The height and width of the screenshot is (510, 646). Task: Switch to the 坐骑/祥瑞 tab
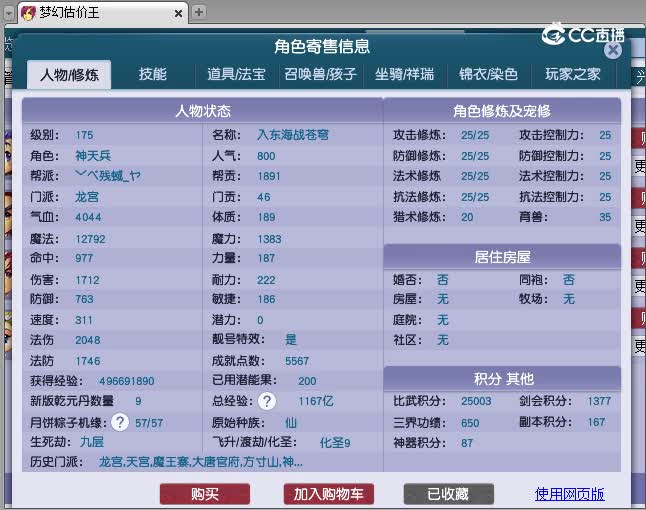405,74
